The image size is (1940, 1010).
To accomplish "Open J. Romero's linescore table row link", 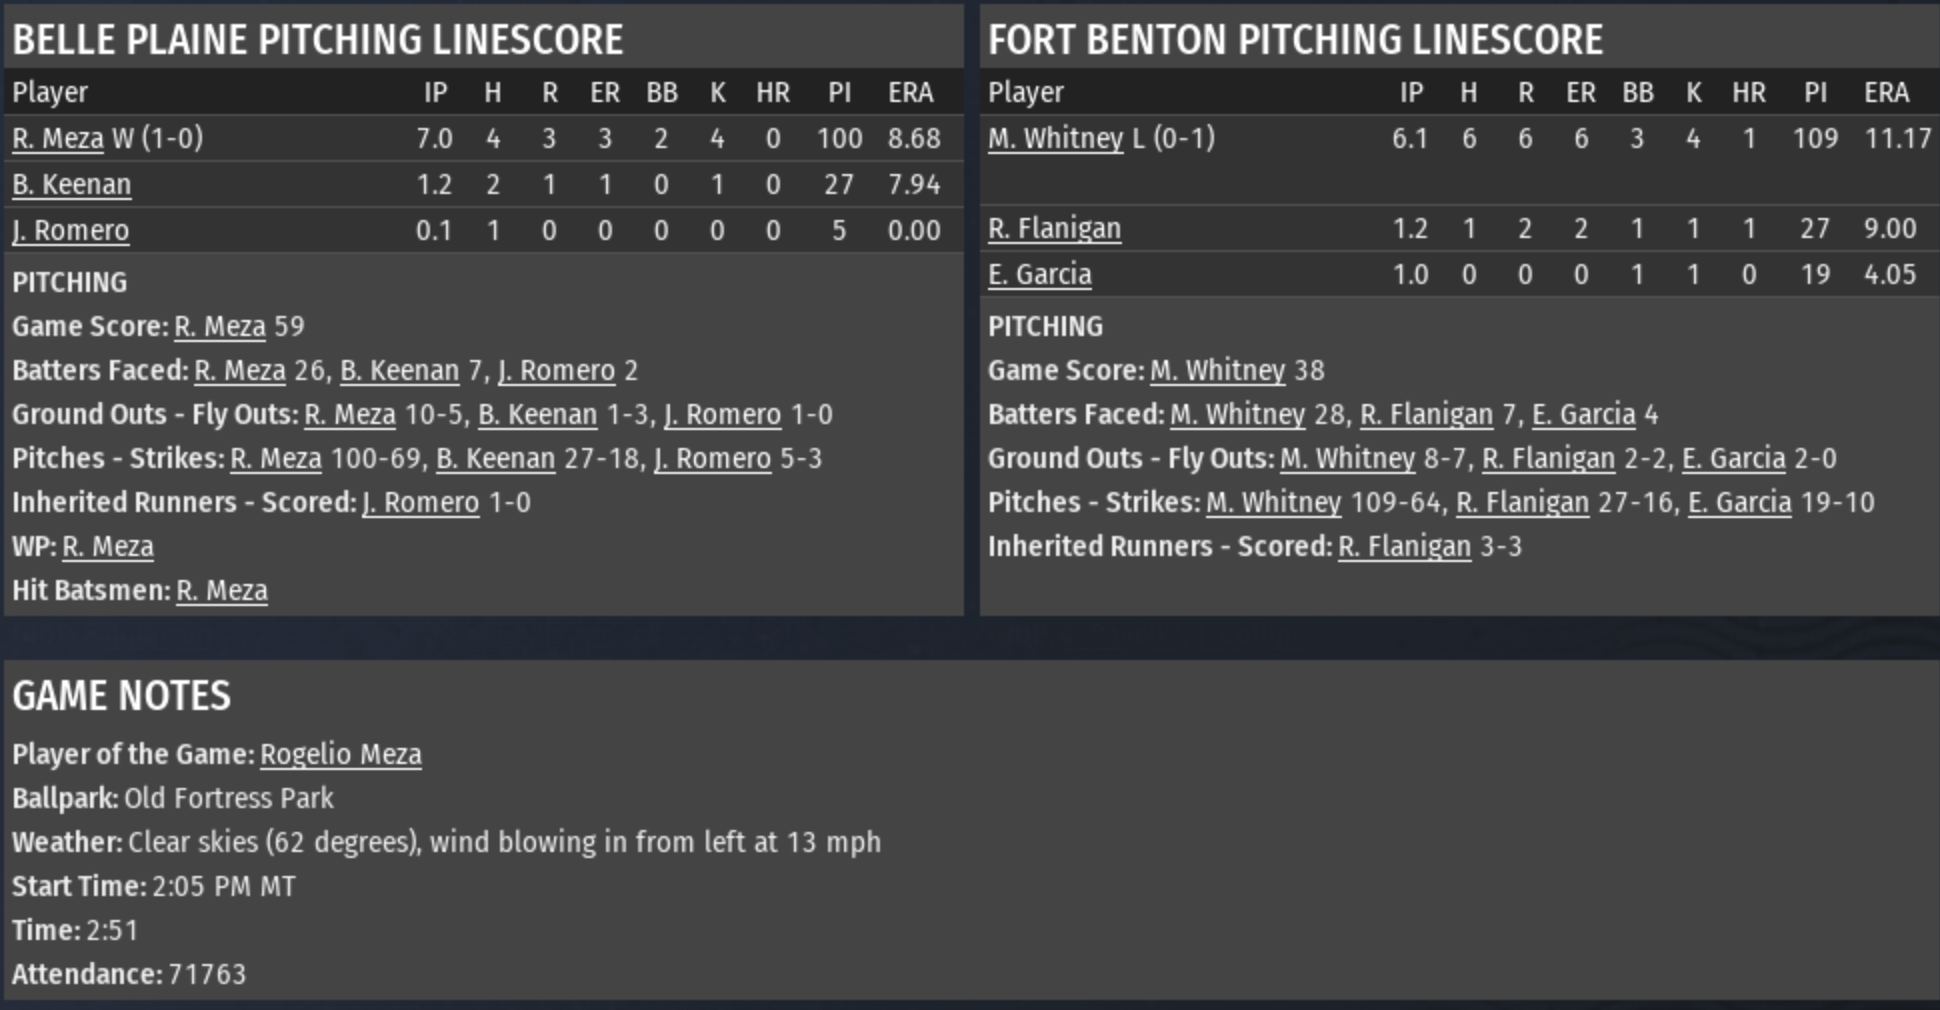I will click(71, 230).
